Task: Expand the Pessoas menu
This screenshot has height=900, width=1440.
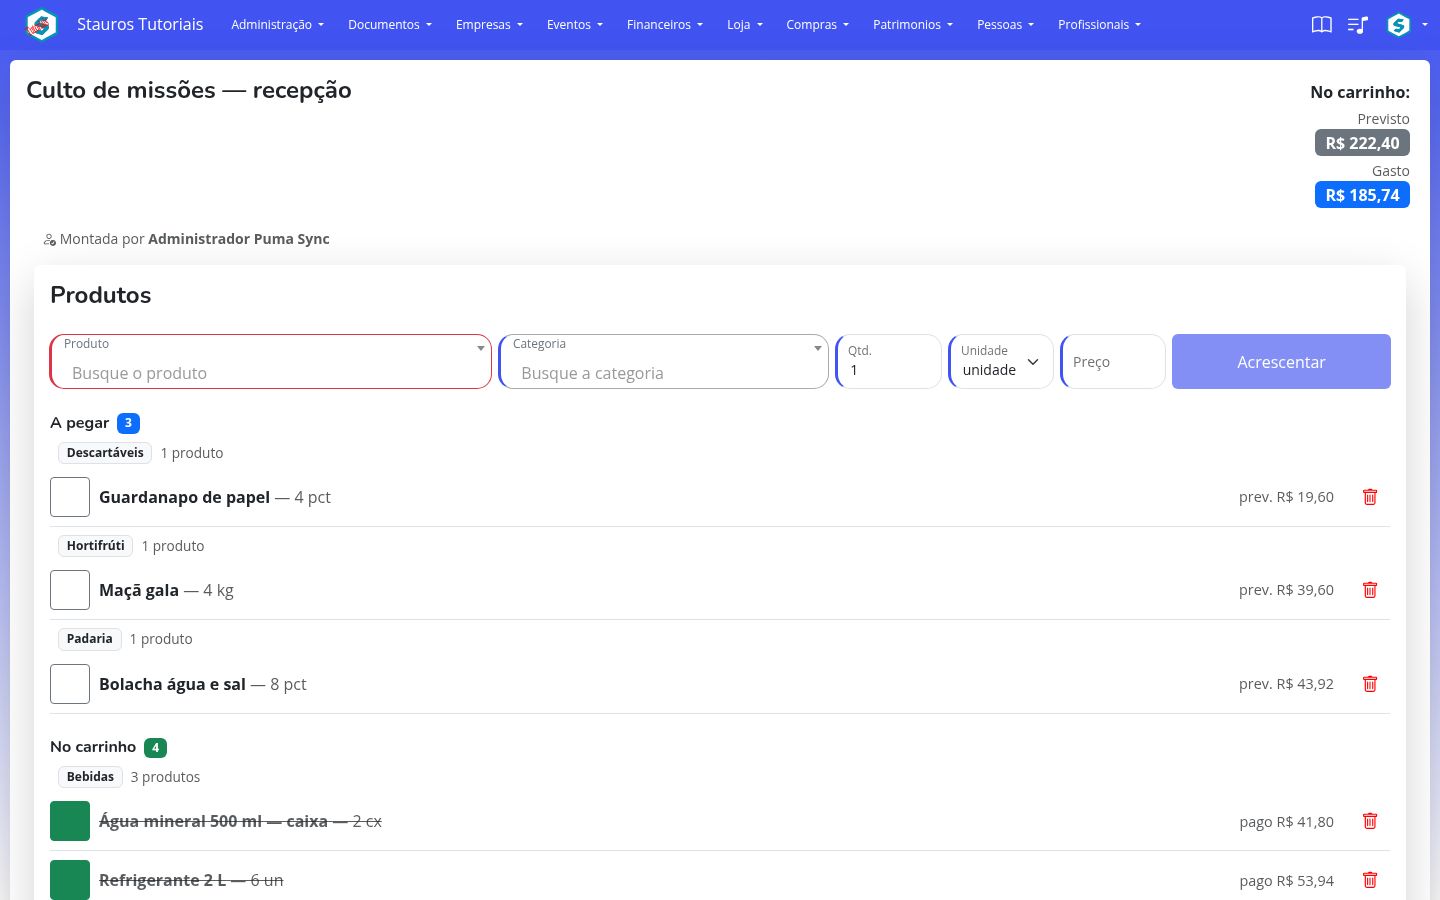Action: (x=1005, y=25)
